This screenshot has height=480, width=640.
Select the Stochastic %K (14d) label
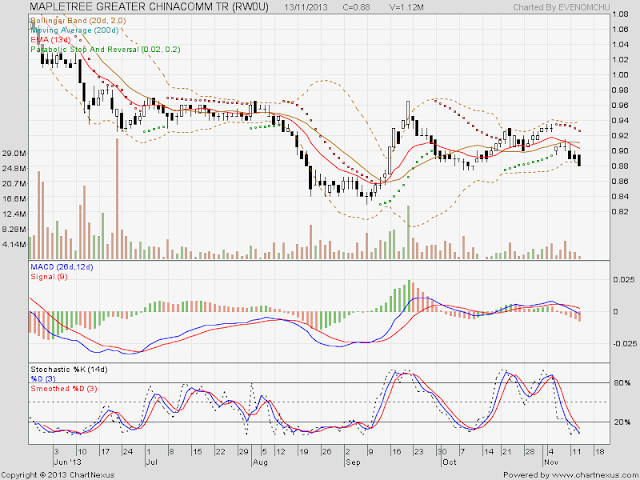pyautogui.click(x=69, y=369)
